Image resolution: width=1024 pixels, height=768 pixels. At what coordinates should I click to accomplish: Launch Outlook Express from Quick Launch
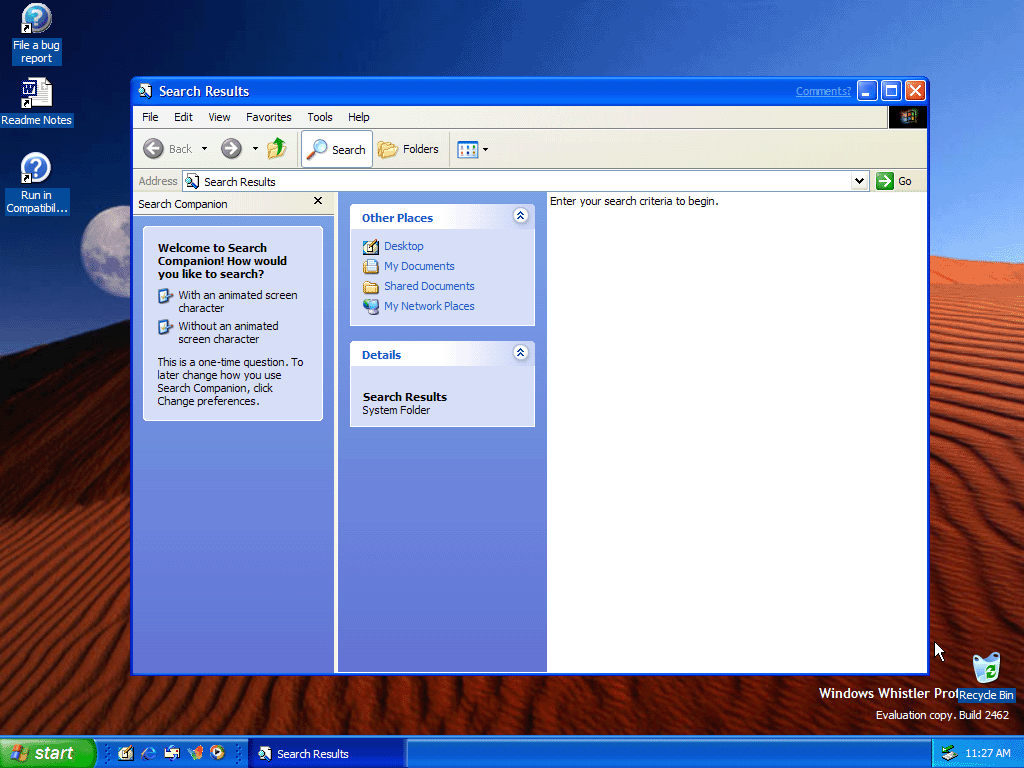pos(172,754)
